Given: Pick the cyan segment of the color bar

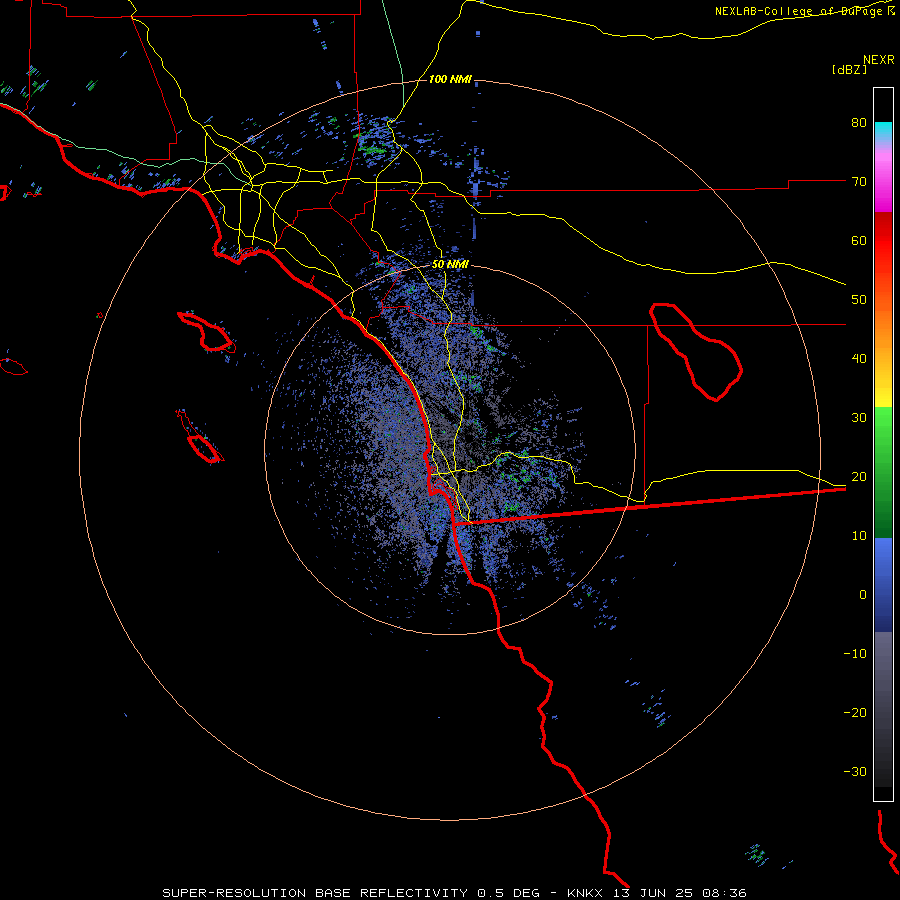Looking at the screenshot, I should tap(883, 131).
